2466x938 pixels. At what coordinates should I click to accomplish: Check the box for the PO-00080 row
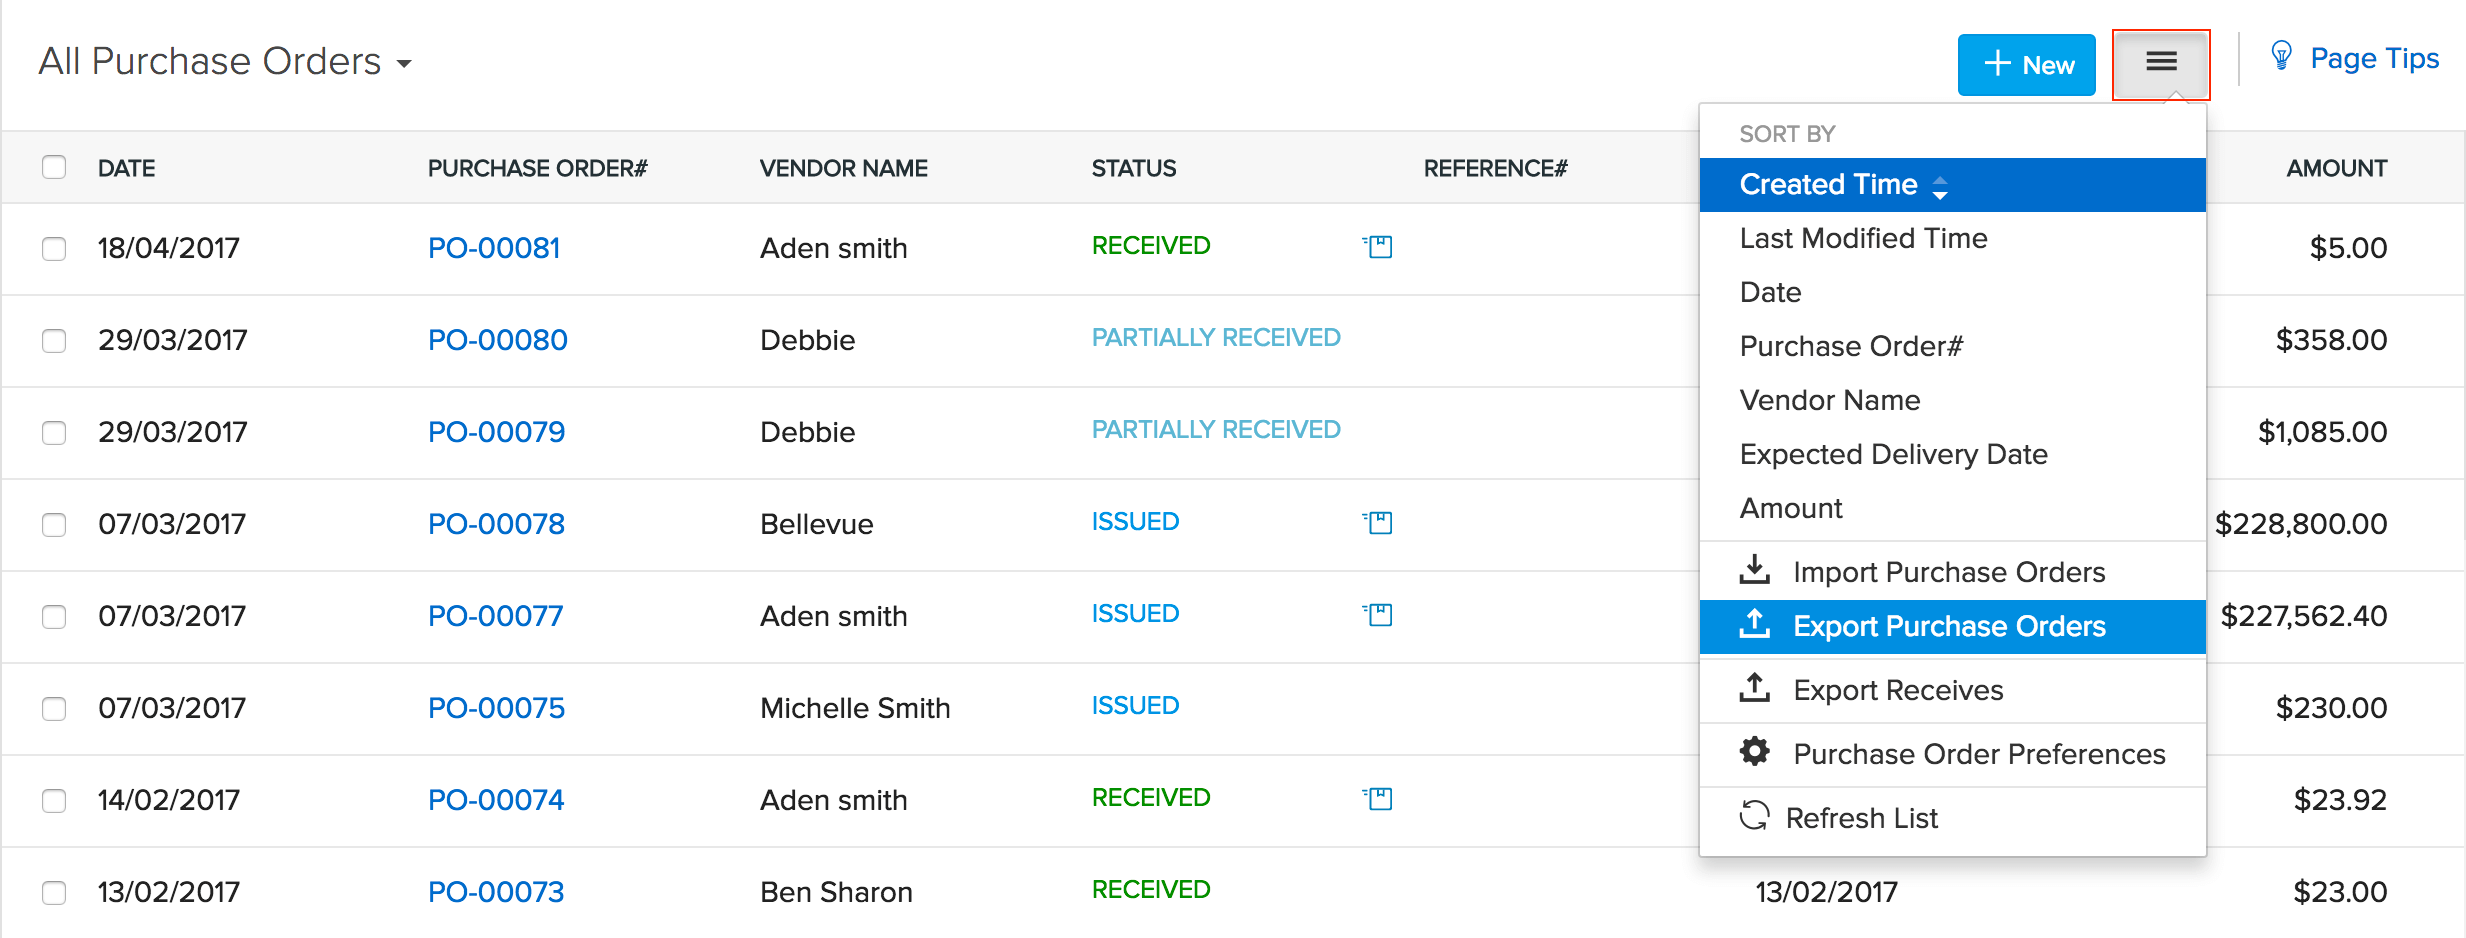(x=54, y=341)
